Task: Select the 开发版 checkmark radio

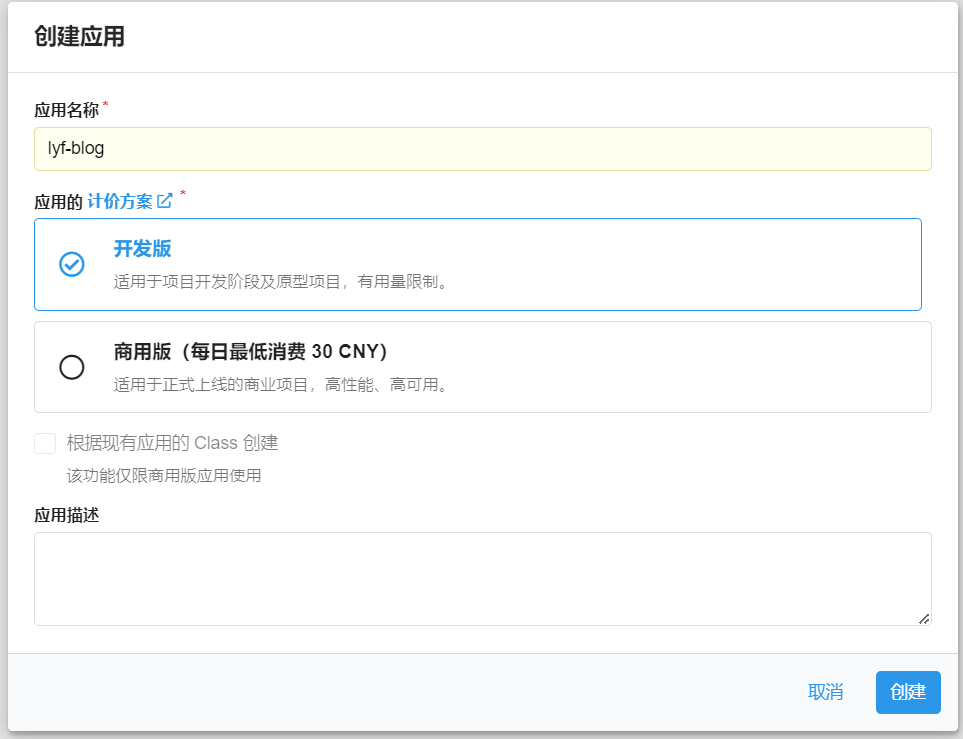Action: tap(72, 264)
